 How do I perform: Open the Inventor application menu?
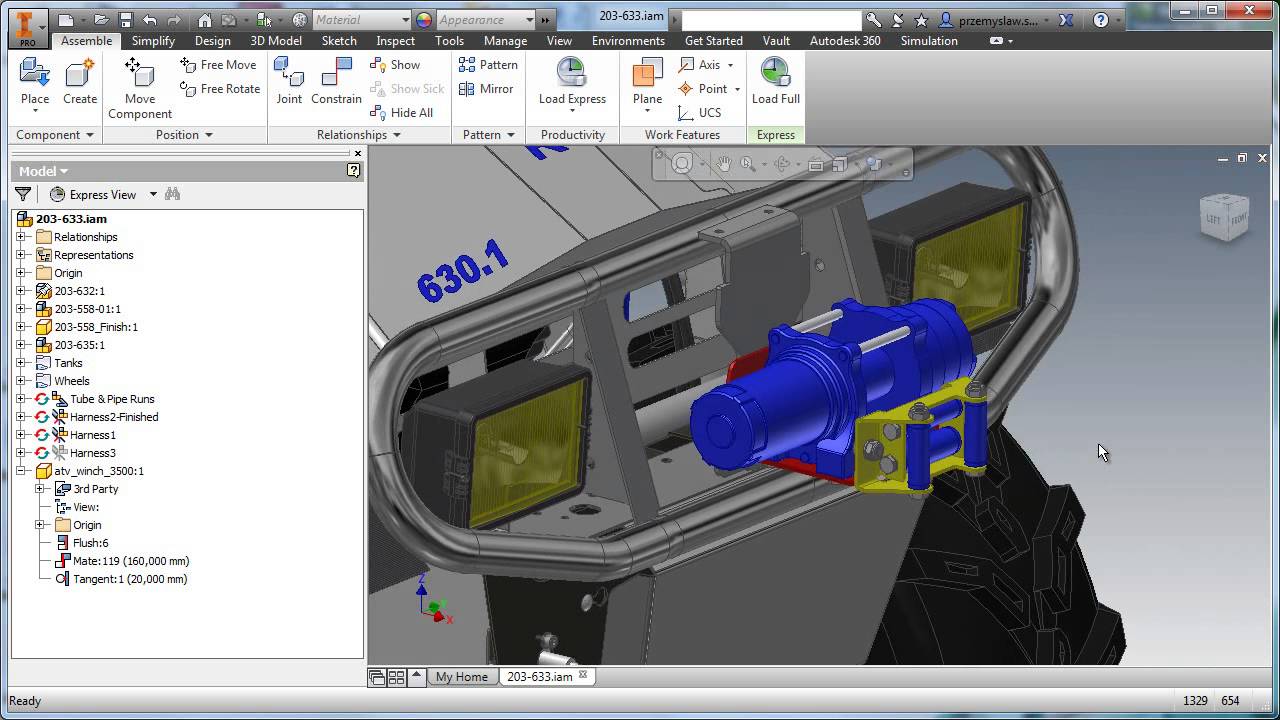[x=27, y=27]
